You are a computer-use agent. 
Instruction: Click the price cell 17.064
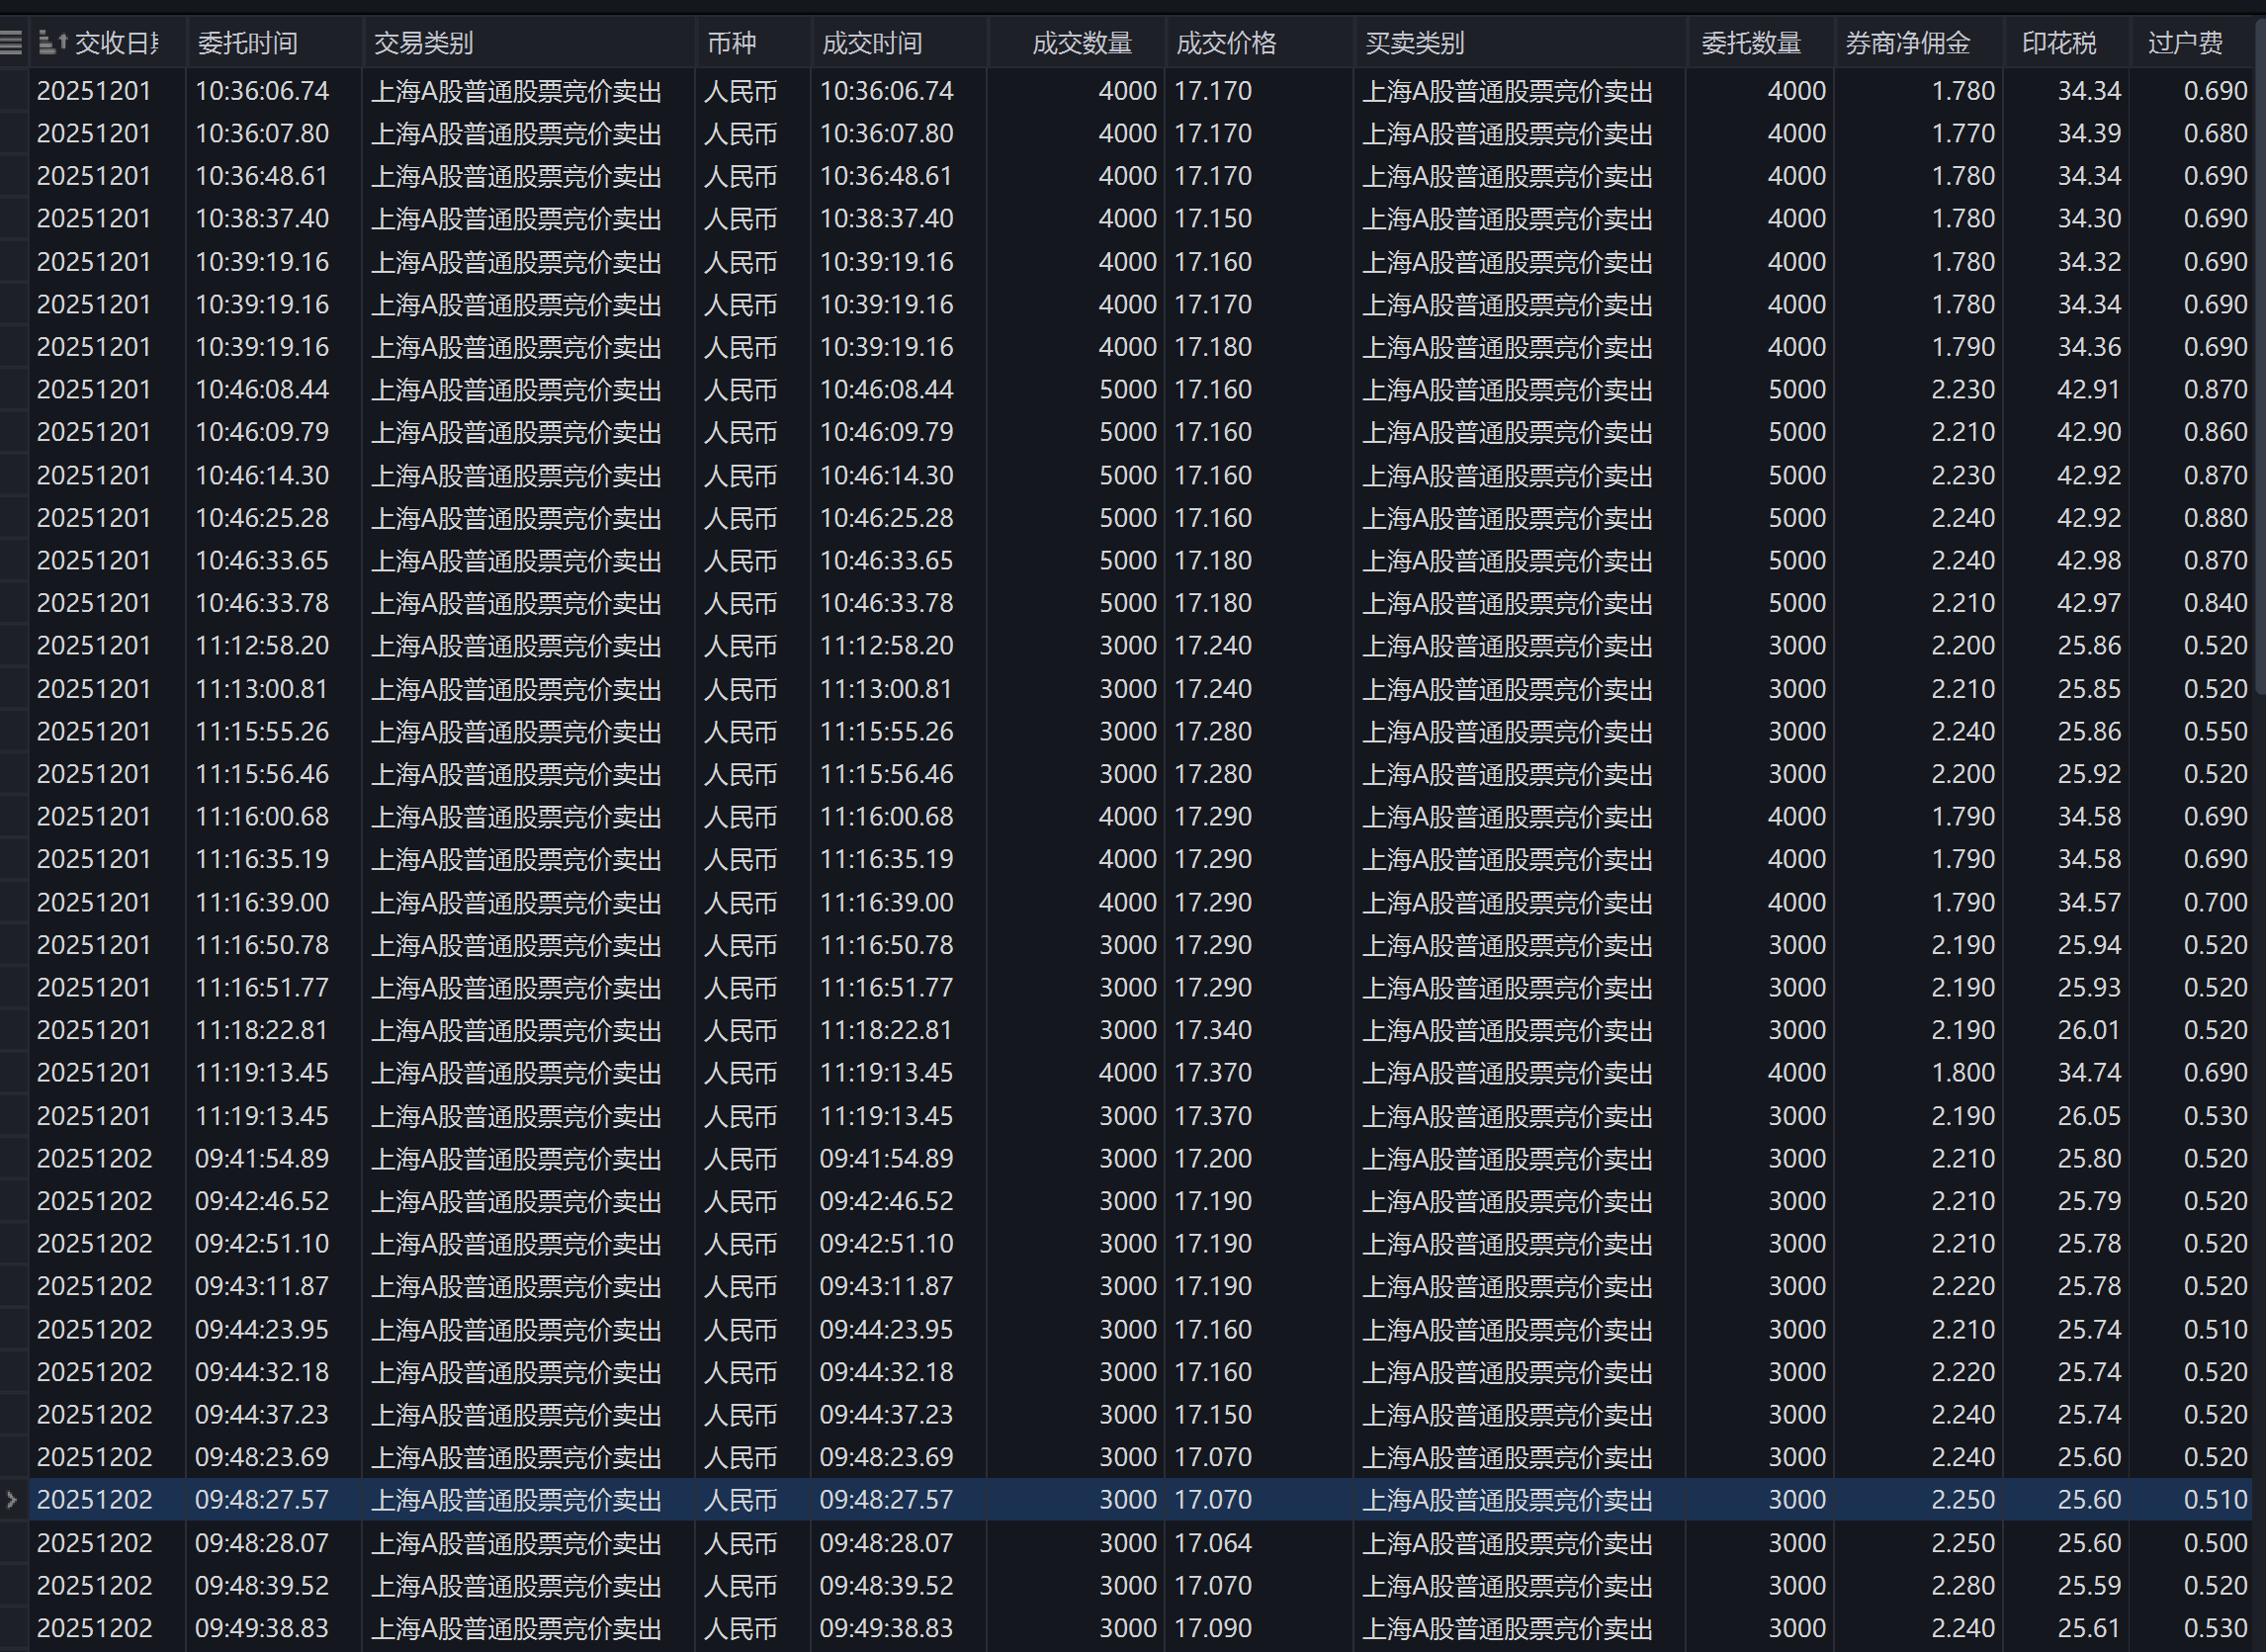(1213, 1543)
